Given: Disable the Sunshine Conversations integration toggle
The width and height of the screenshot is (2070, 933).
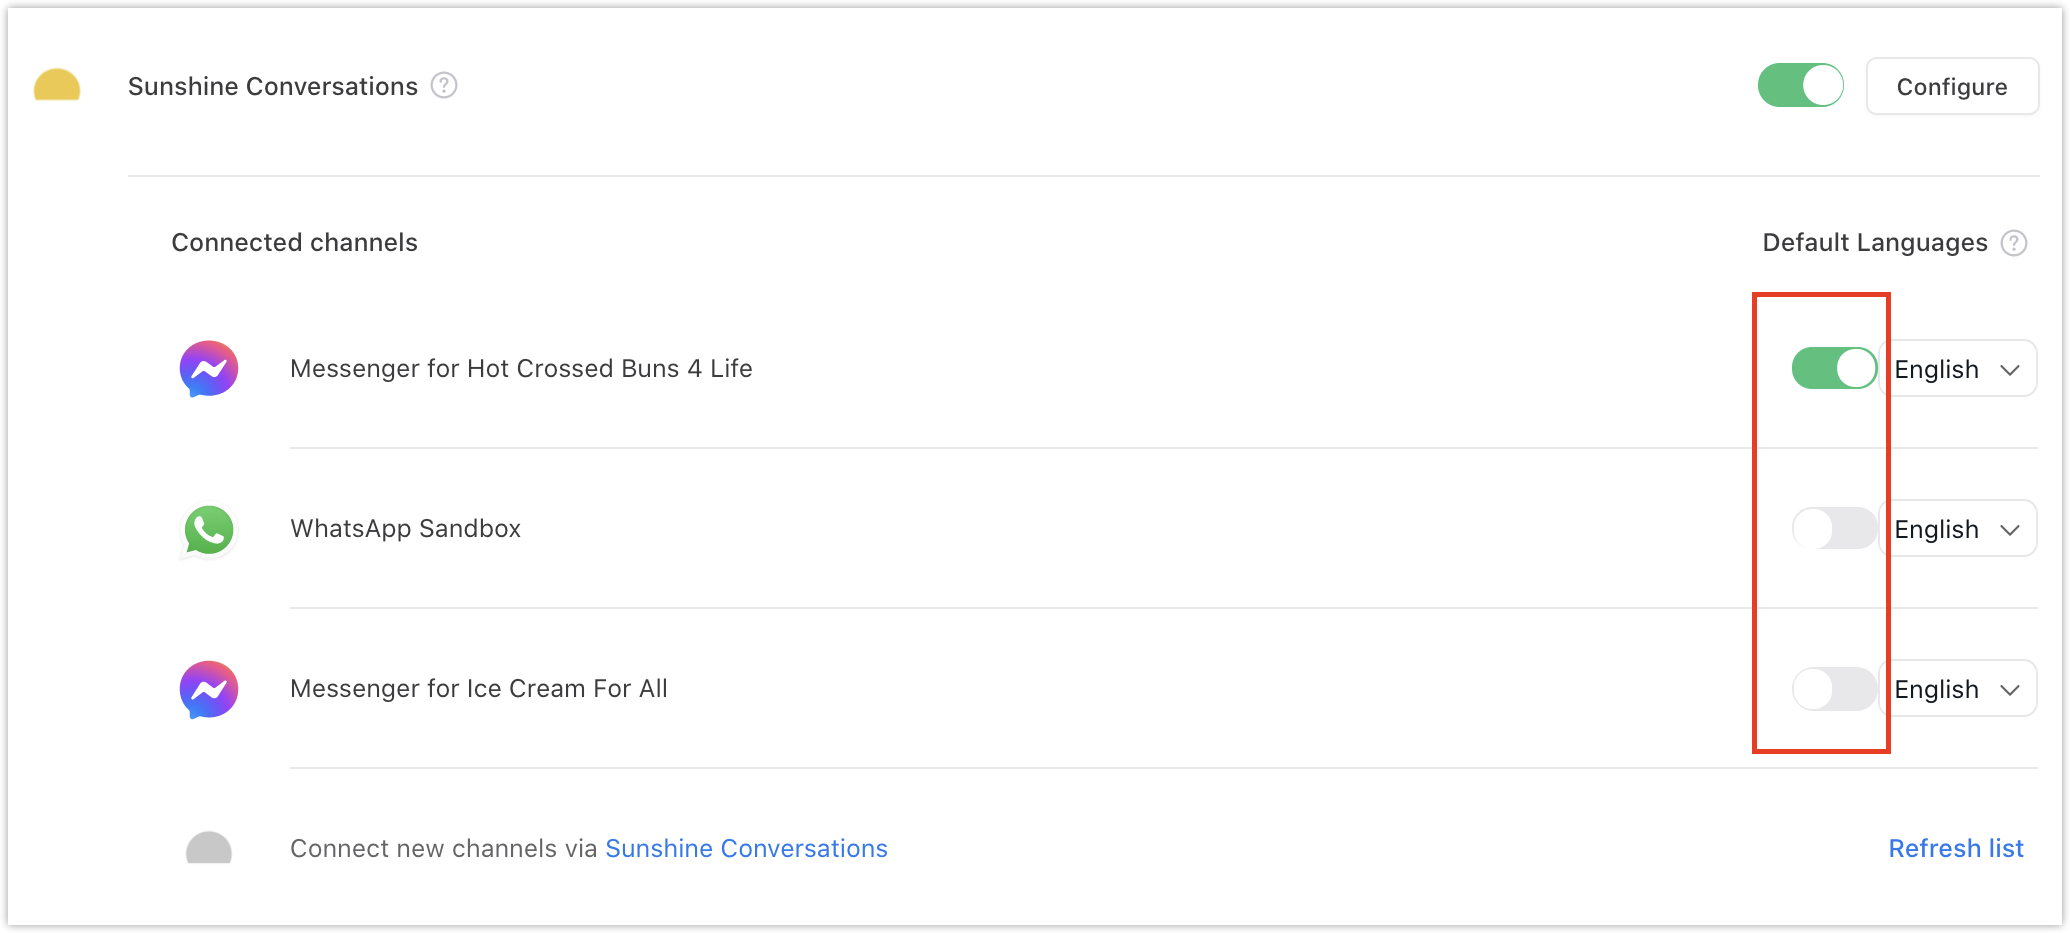Looking at the screenshot, I should [1800, 85].
